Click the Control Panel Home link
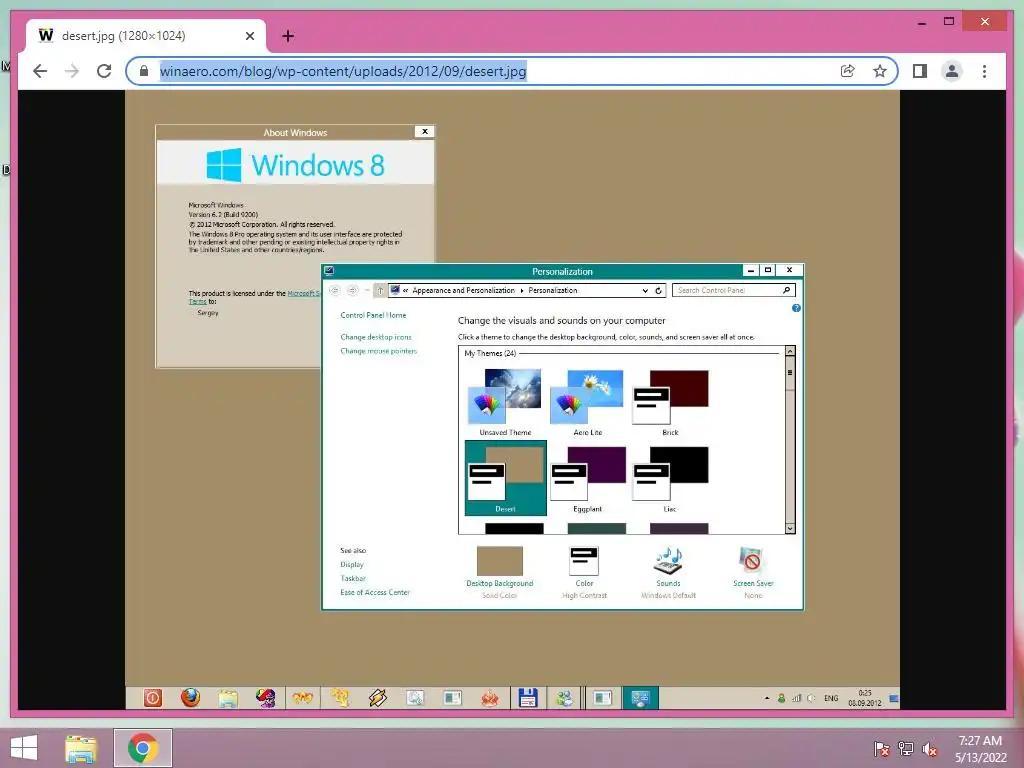 373,315
